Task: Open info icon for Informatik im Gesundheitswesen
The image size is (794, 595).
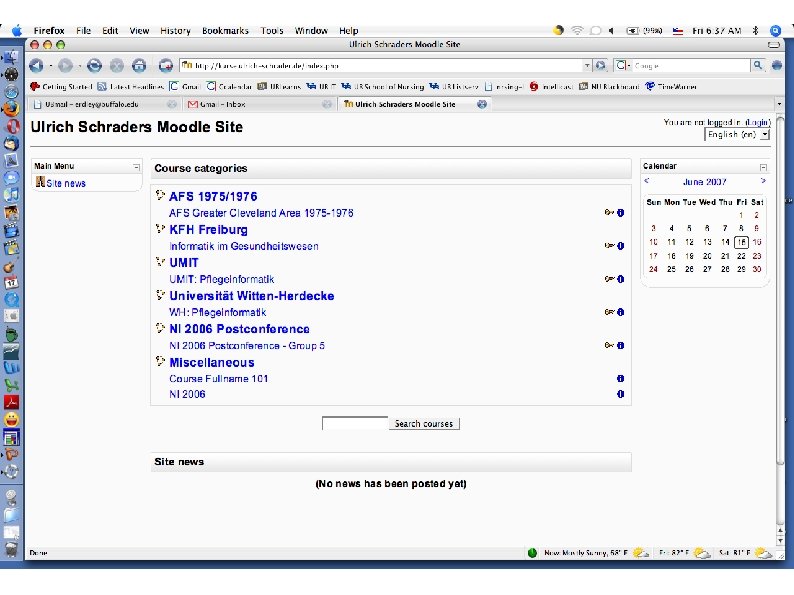Action: (x=620, y=246)
